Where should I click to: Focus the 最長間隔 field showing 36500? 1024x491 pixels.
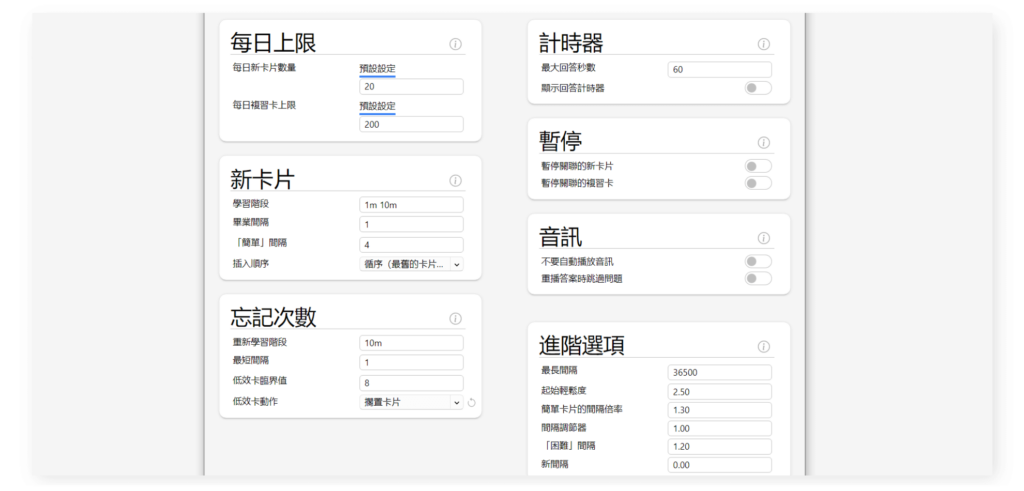[x=719, y=372]
